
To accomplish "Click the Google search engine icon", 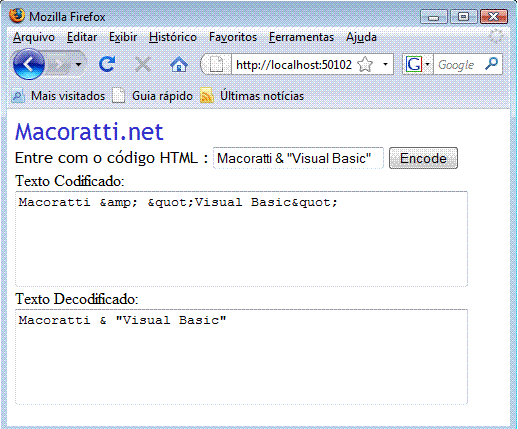I will click(x=414, y=64).
